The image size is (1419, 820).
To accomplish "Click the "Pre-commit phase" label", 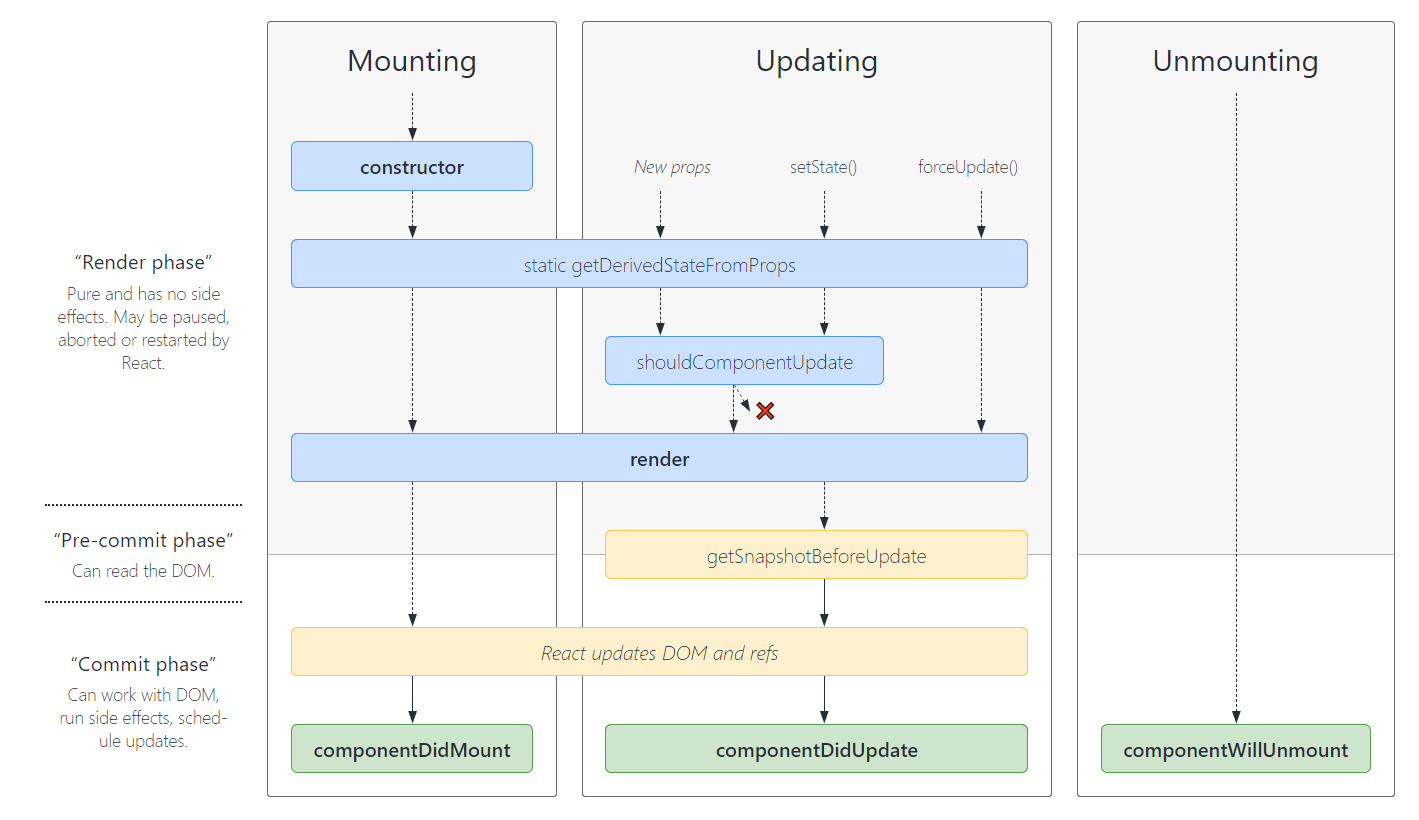I will [x=143, y=540].
